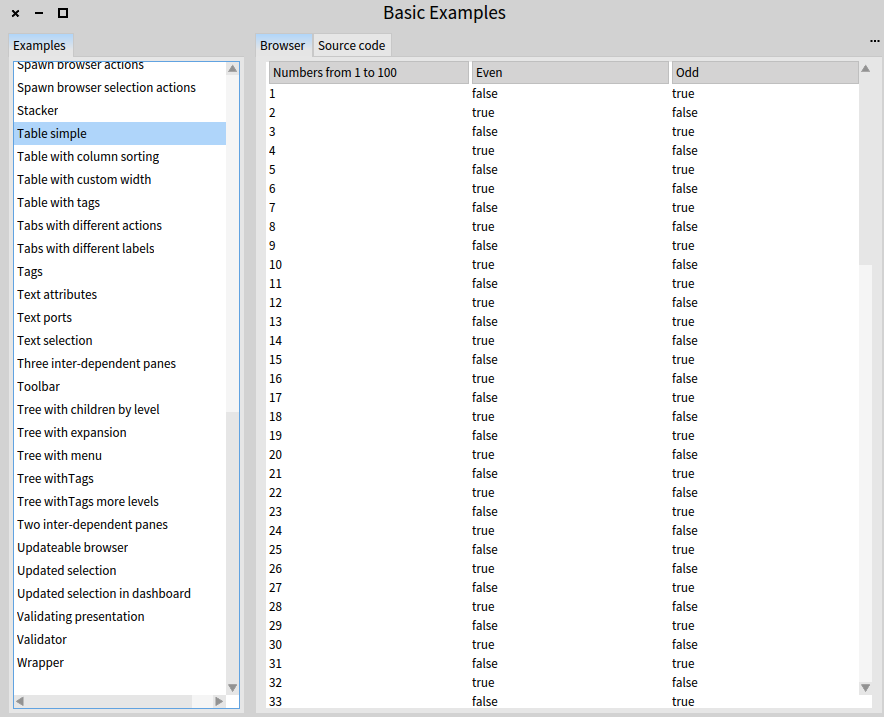Select the Browser tab
Screen dimensions: 884x717
click(x=283, y=45)
